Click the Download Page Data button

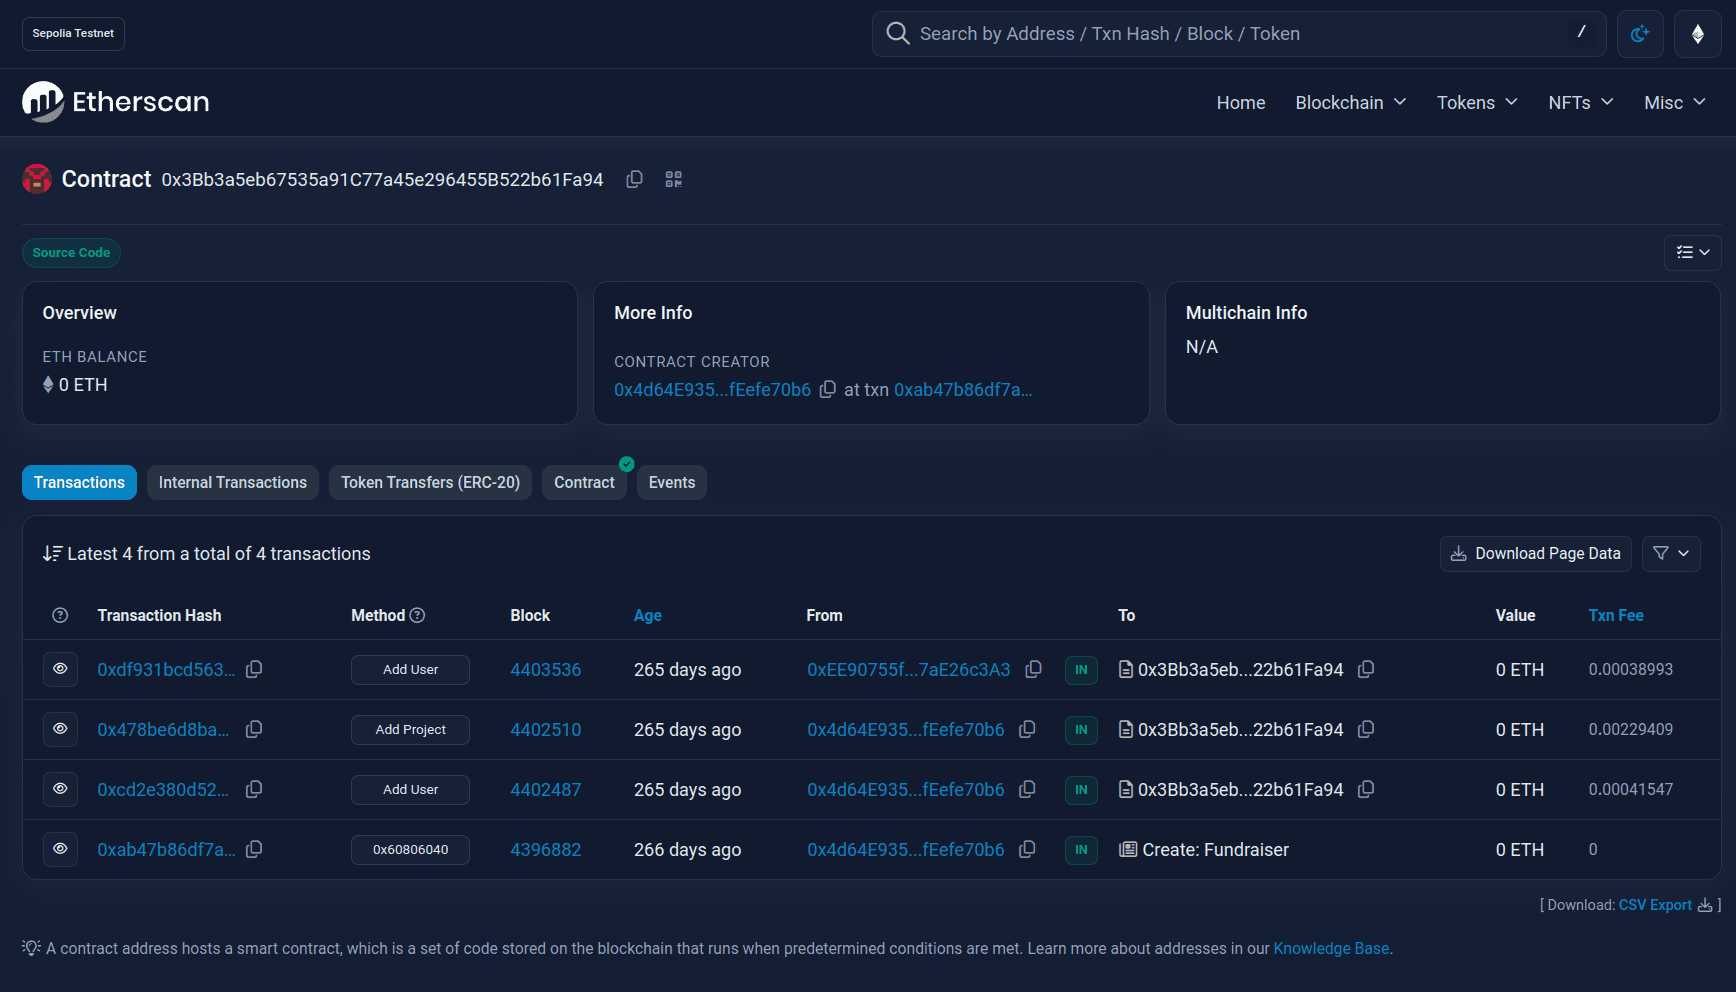[x=1535, y=553]
